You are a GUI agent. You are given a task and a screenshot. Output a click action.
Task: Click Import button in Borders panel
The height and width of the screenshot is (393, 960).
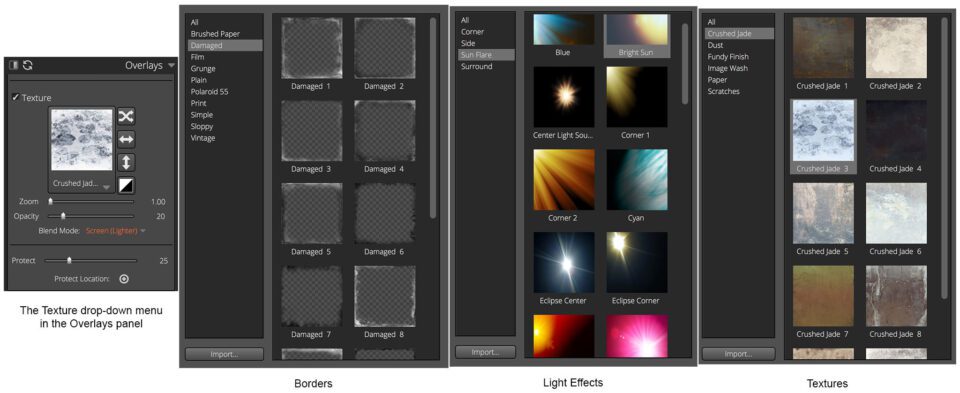pos(224,354)
